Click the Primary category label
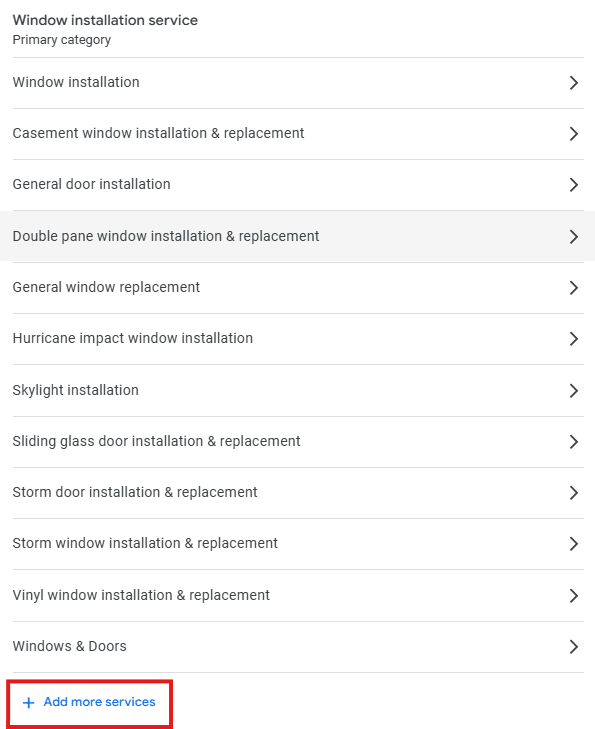This screenshot has width=595, height=729. [61, 40]
